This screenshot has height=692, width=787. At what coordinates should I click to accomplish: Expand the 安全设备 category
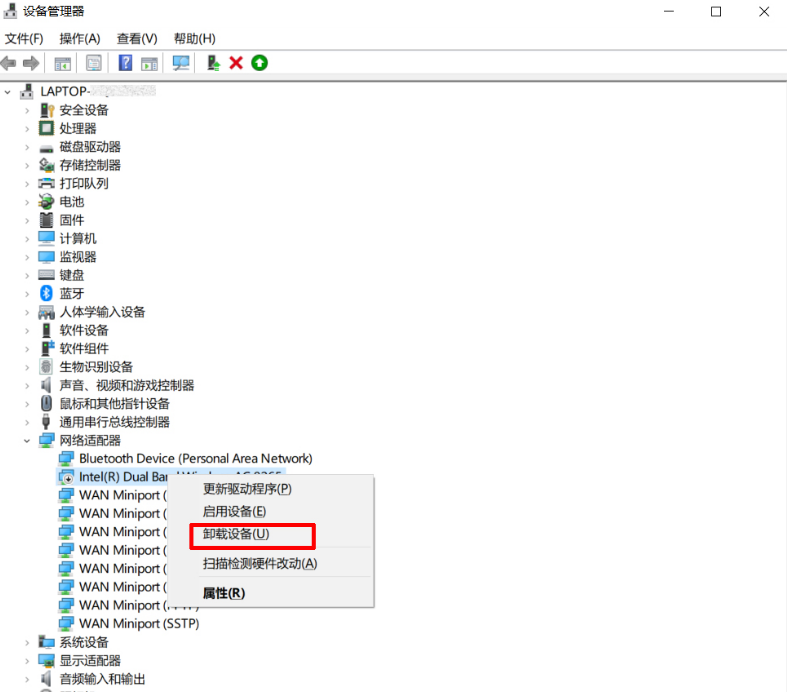click(27, 110)
